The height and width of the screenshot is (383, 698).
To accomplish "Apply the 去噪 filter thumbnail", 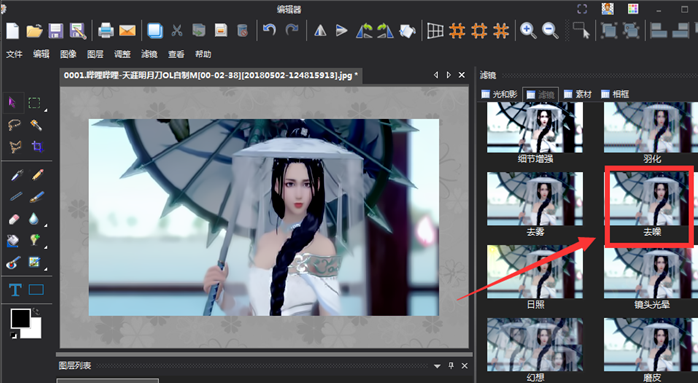I will pos(650,204).
